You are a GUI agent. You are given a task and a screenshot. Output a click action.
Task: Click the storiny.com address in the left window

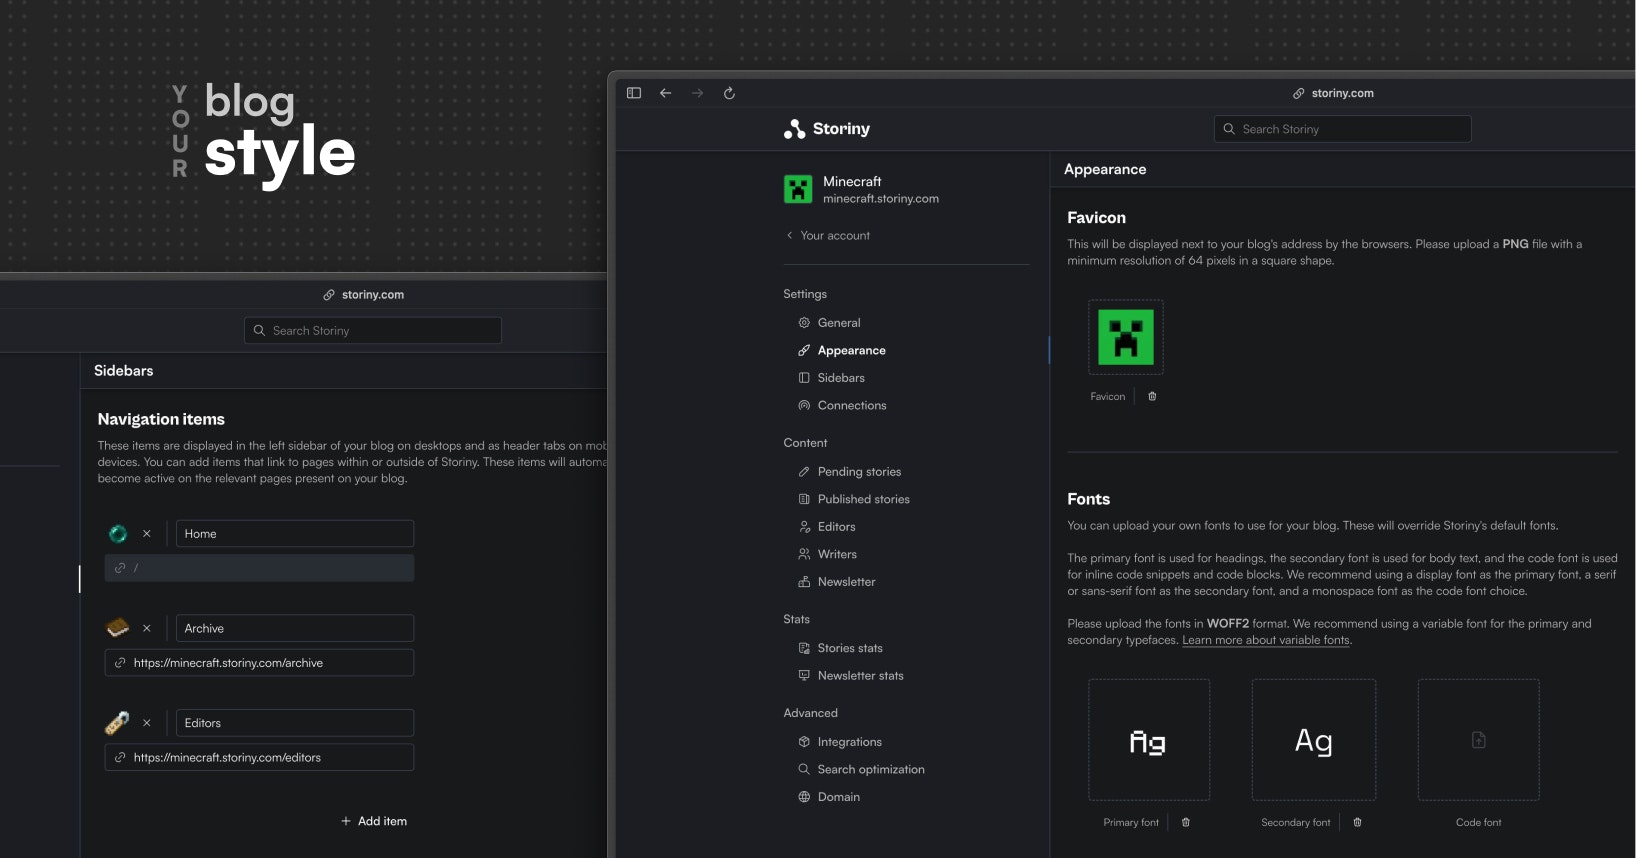click(x=364, y=295)
